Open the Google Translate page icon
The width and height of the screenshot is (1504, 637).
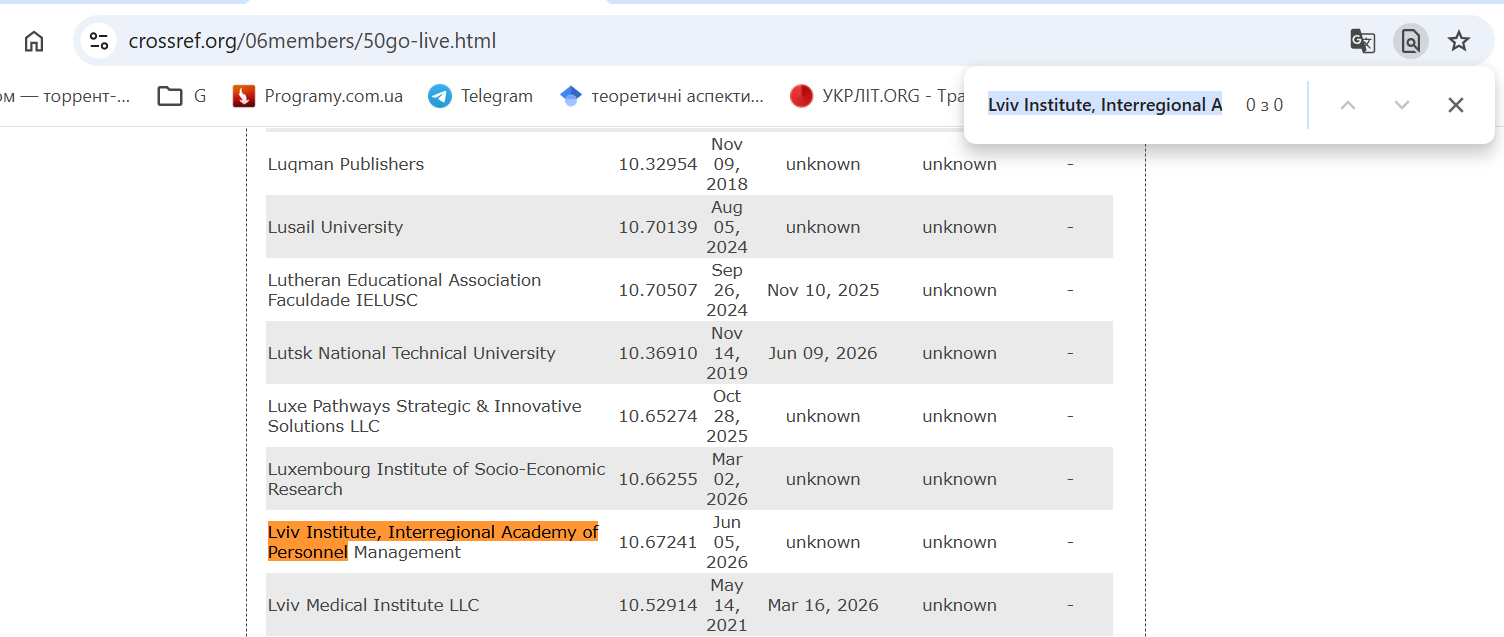tap(1362, 41)
